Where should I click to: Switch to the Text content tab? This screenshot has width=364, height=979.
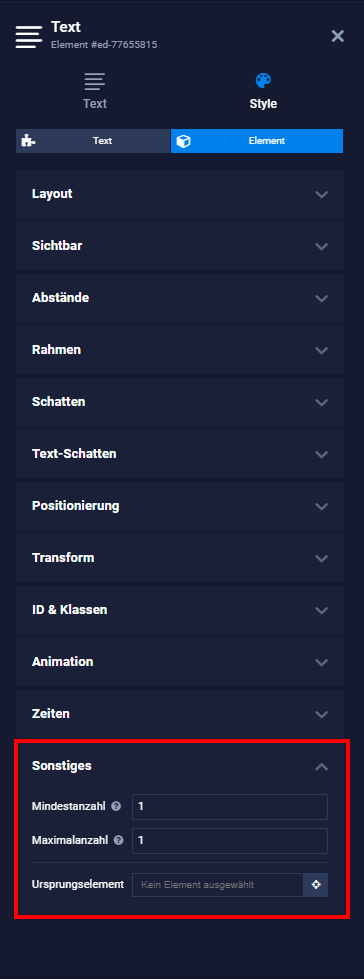pos(95,91)
